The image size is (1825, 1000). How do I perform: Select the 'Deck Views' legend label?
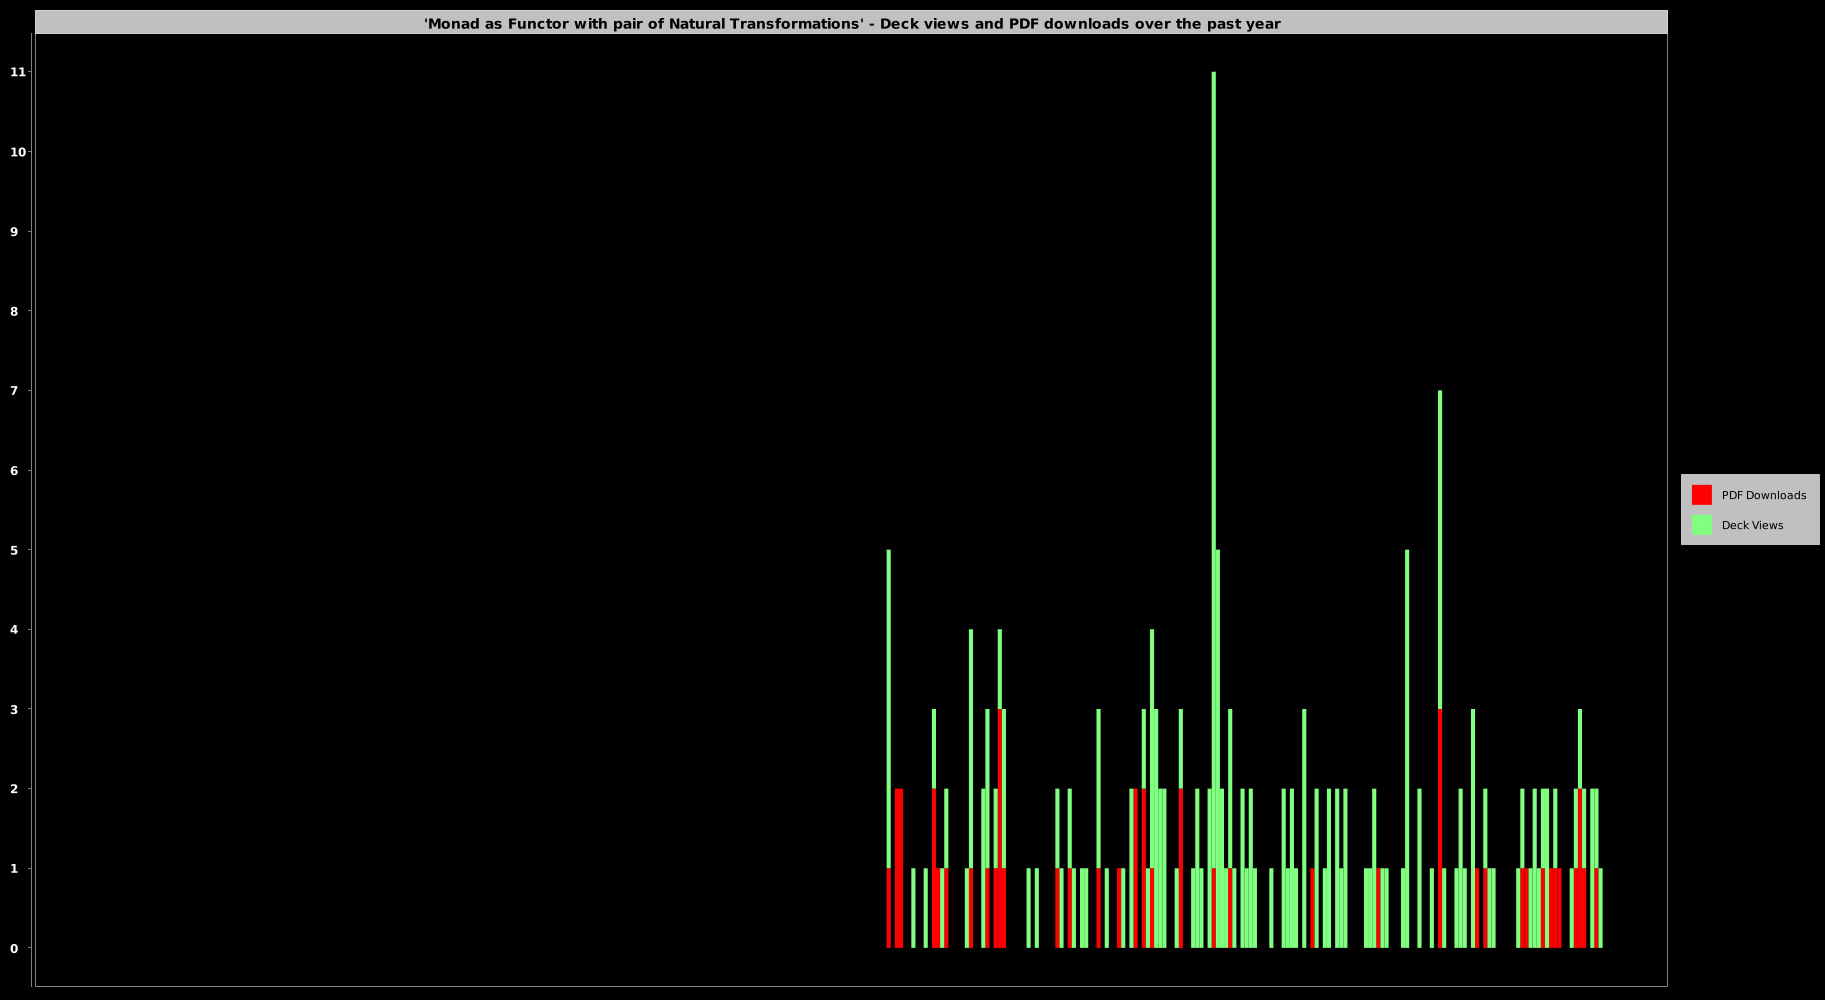tap(1752, 525)
